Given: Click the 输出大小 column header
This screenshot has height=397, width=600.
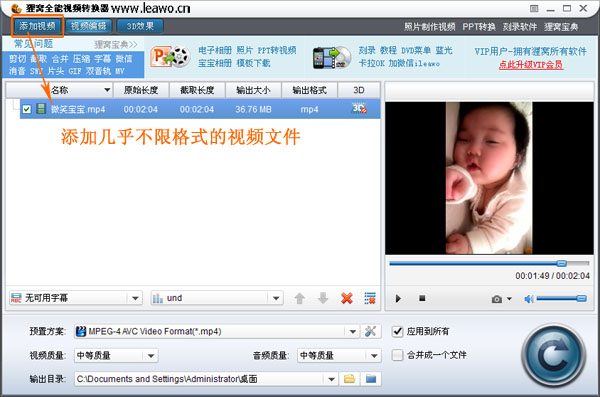Looking at the screenshot, I should (253, 90).
